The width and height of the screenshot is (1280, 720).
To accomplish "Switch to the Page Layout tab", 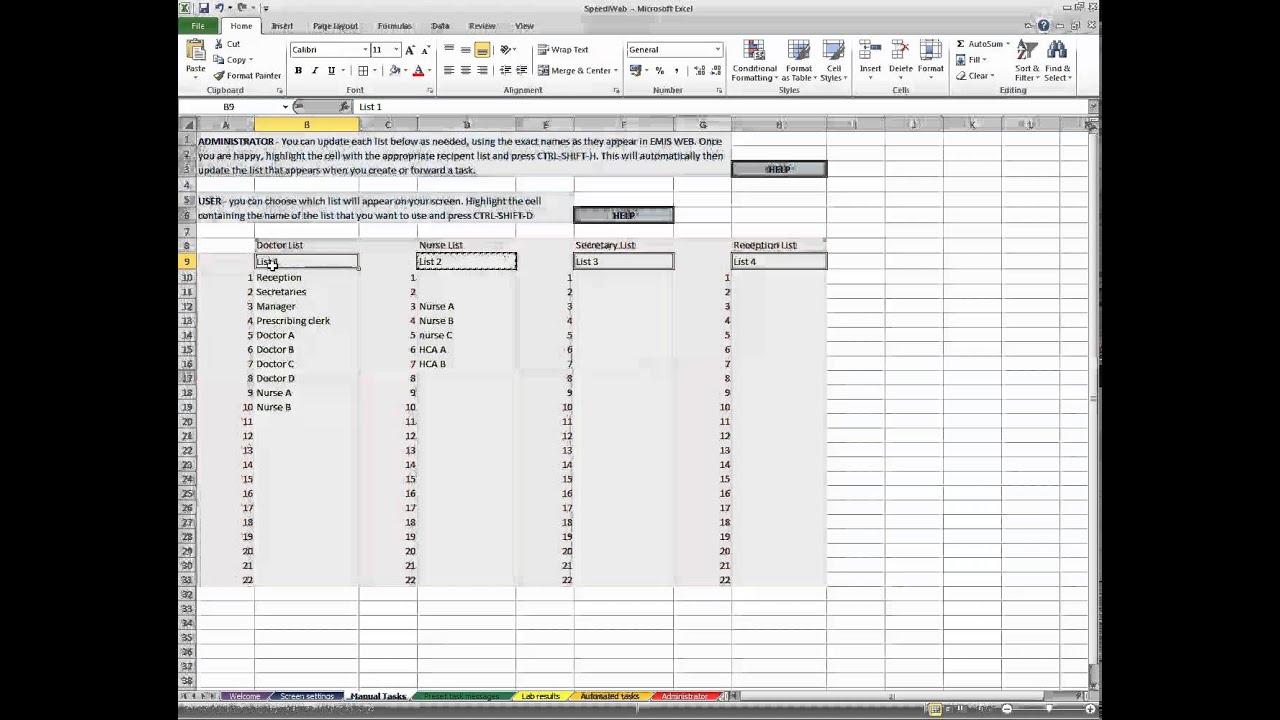I will (x=335, y=26).
